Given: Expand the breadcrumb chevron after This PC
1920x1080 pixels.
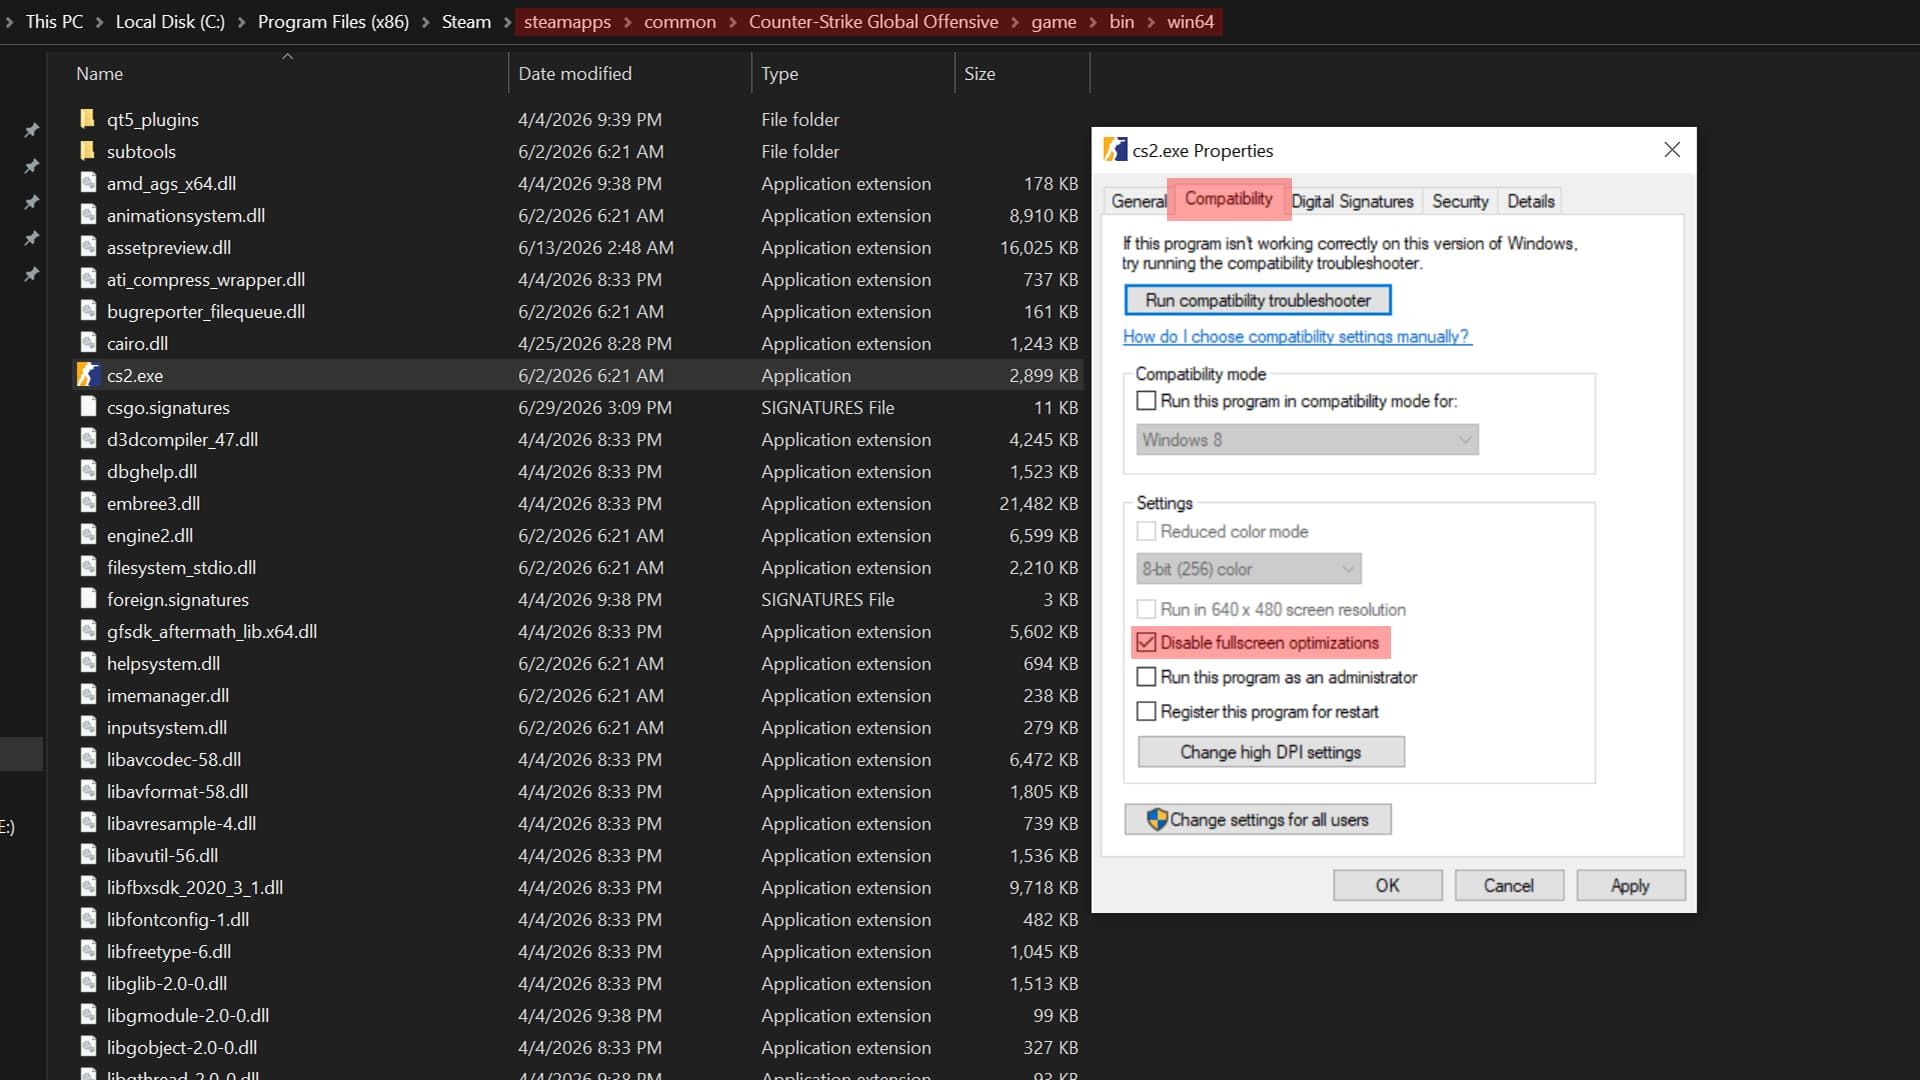Looking at the screenshot, I should click(99, 22).
